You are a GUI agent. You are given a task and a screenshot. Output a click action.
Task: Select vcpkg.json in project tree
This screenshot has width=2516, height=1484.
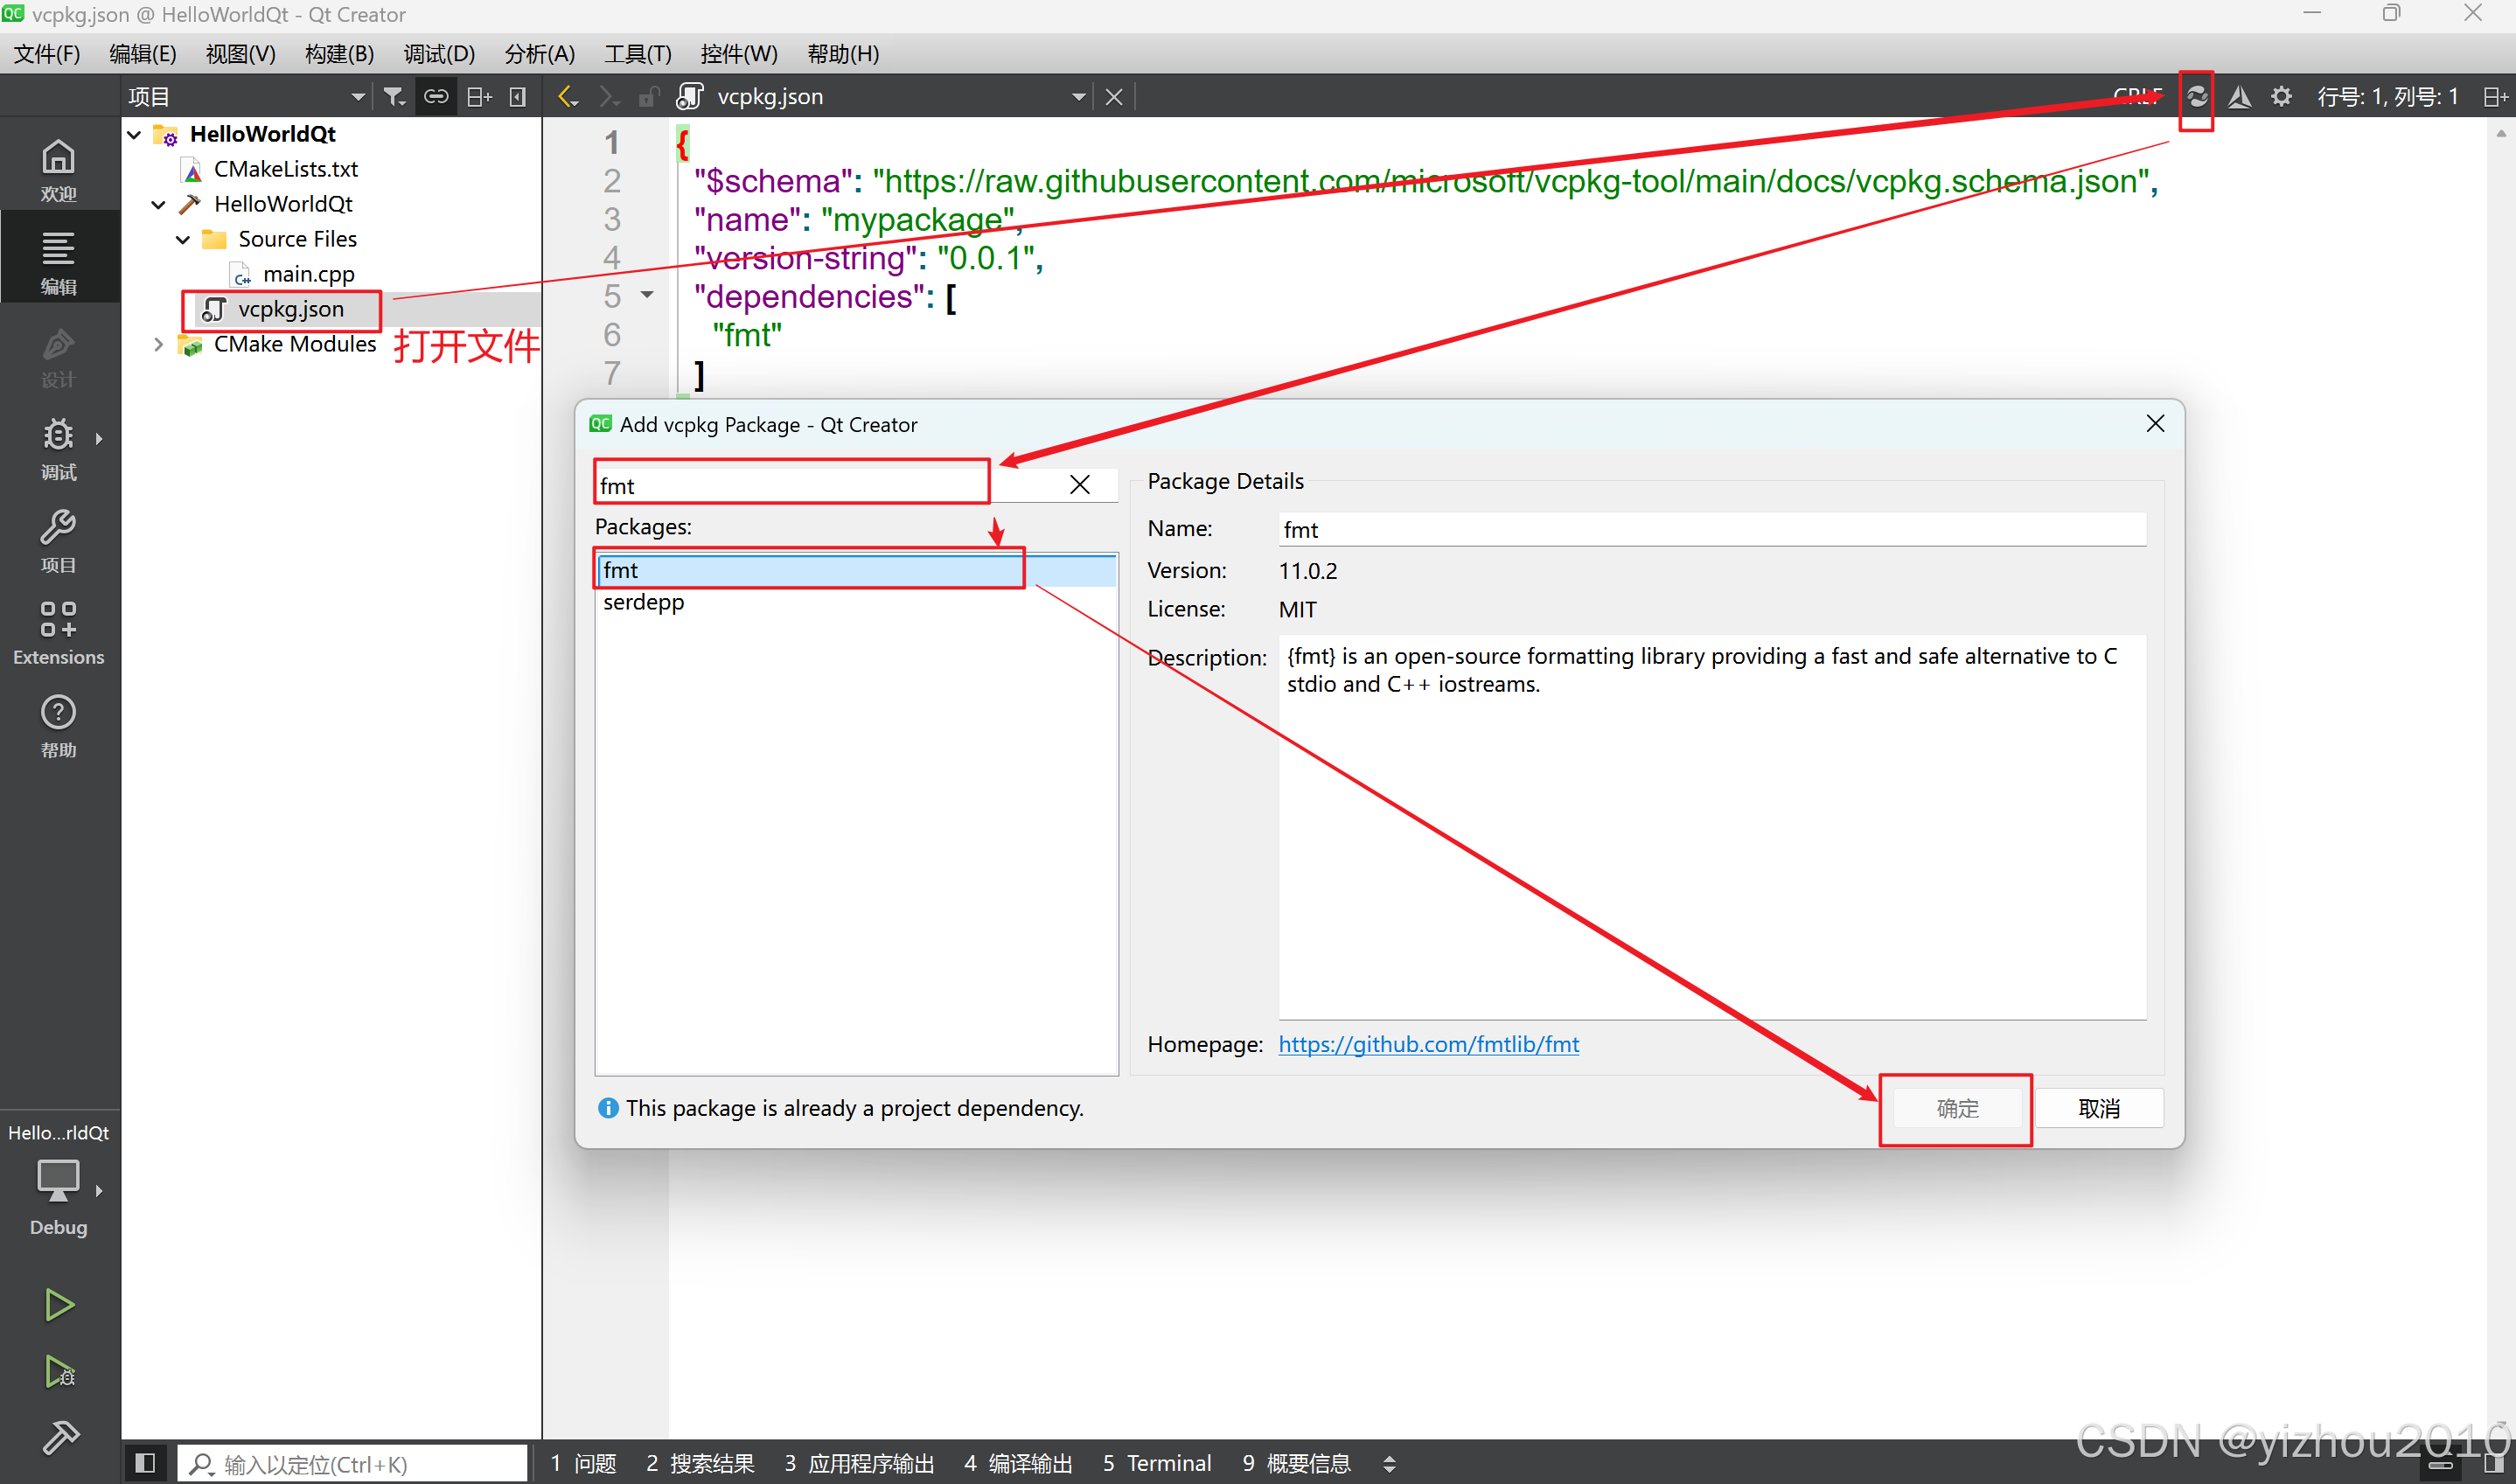[x=290, y=309]
